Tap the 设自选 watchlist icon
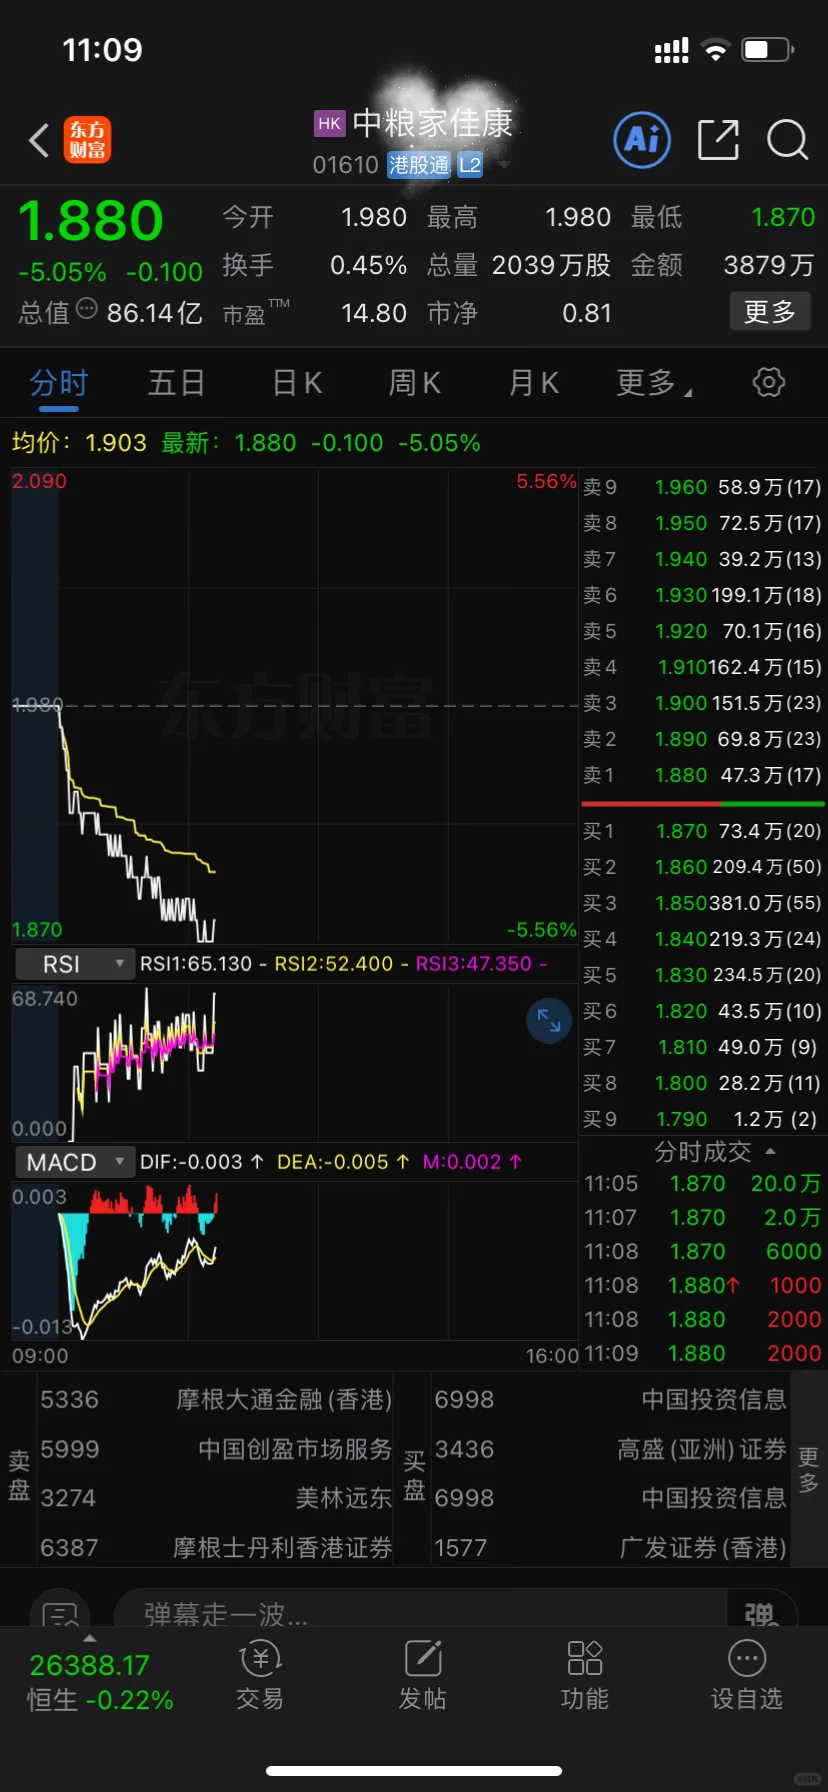The image size is (828, 1792). pos(747,1676)
